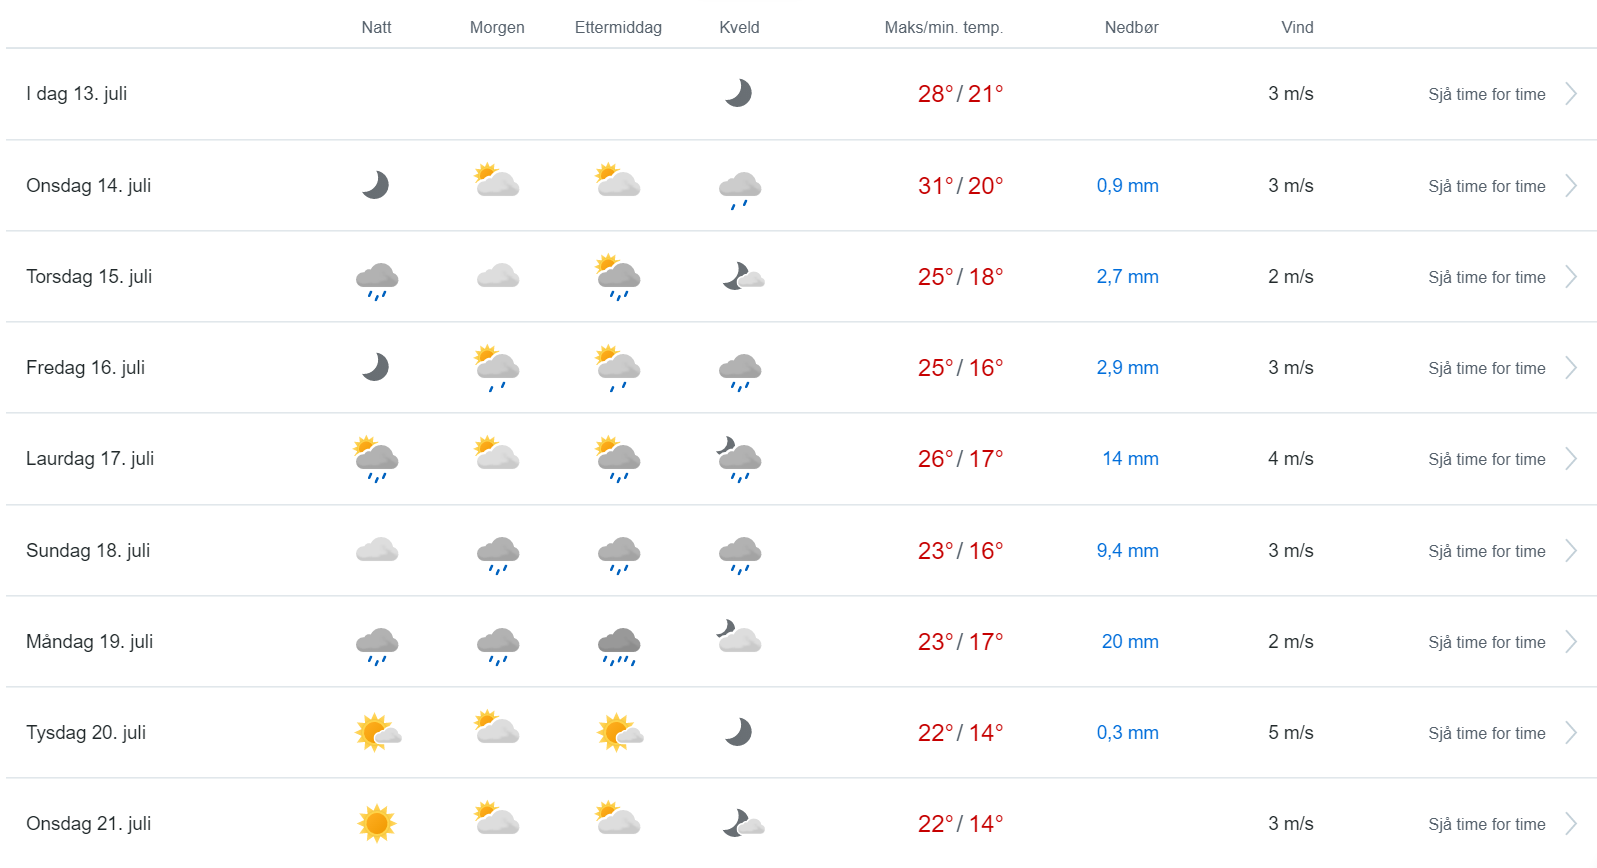
Task: Expand chevron arrow for Fredag 16. juli
Action: pos(1571,368)
